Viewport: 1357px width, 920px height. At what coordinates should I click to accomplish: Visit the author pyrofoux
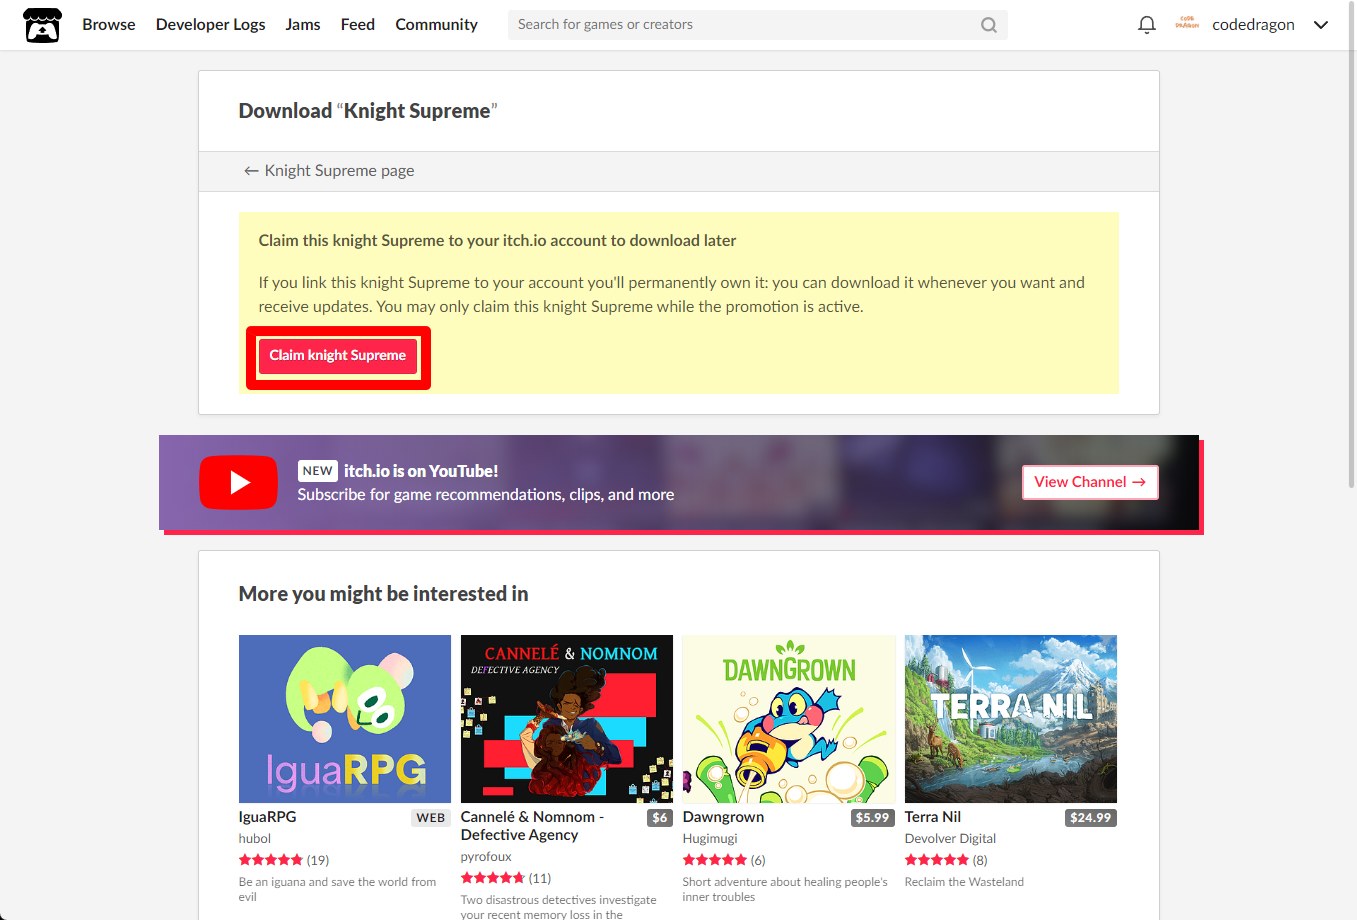coord(486,857)
